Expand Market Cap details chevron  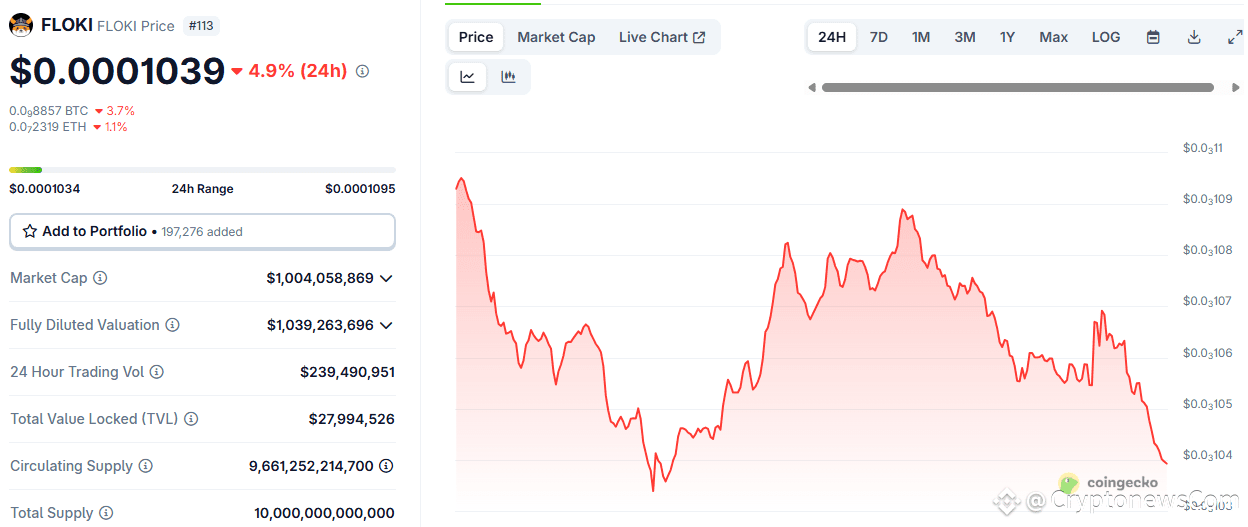tap(386, 278)
